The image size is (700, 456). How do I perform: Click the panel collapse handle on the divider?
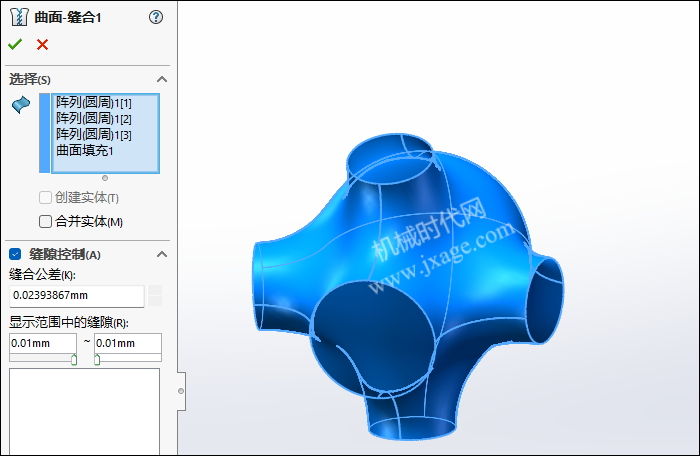pyautogui.click(x=181, y=391)
